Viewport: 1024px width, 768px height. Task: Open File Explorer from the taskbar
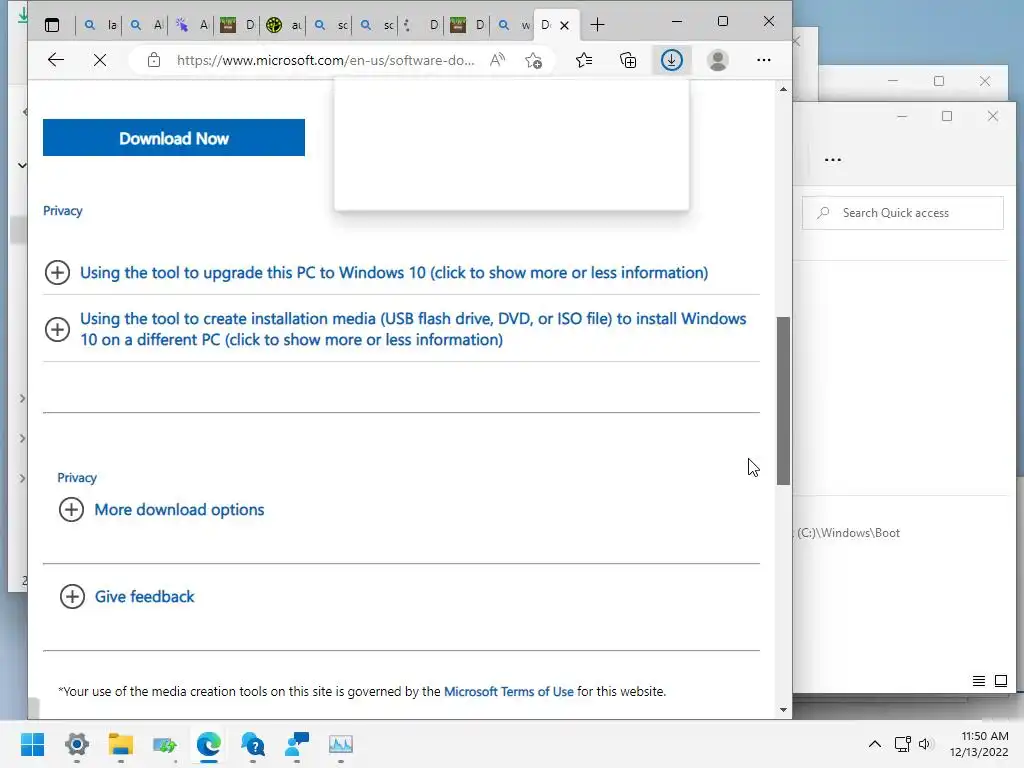tap(121, 744)
